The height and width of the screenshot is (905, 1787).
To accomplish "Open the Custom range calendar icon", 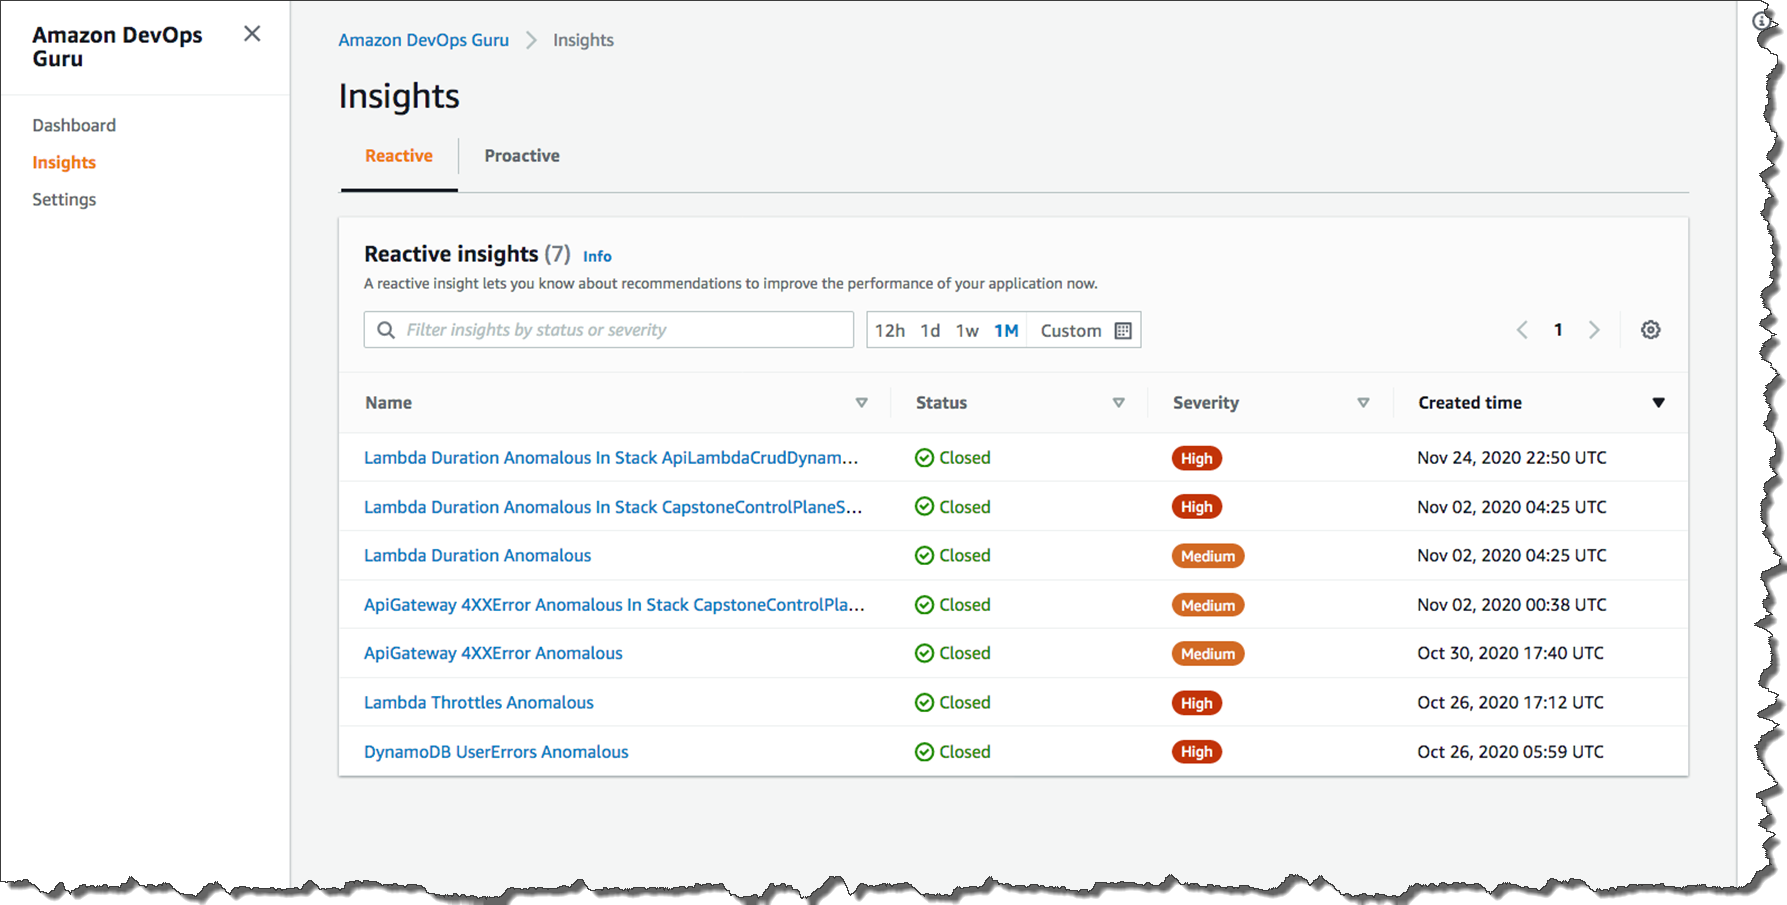I will point(1123,331).
